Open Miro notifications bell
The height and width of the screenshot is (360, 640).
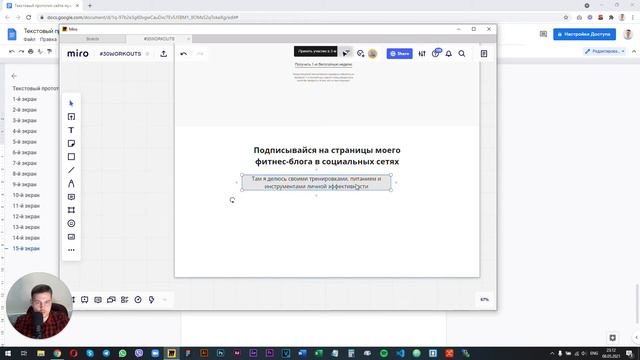[449, 53]
